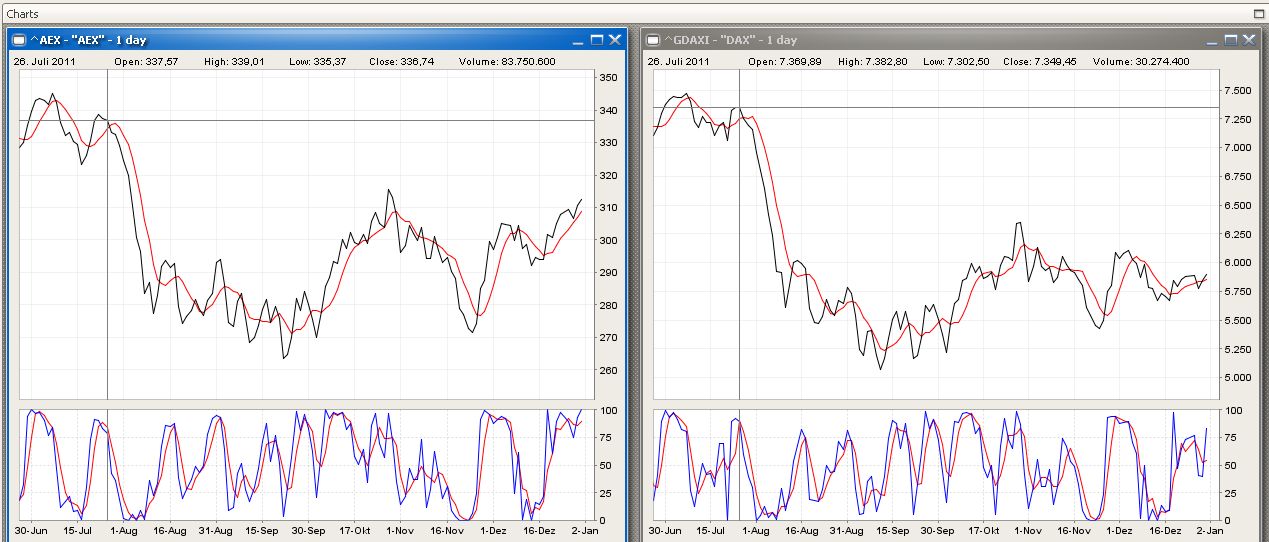Screen dimensions: 1269x542
Task: Click the DAX High: 7.382,80 value
Action: coord(873,62)
